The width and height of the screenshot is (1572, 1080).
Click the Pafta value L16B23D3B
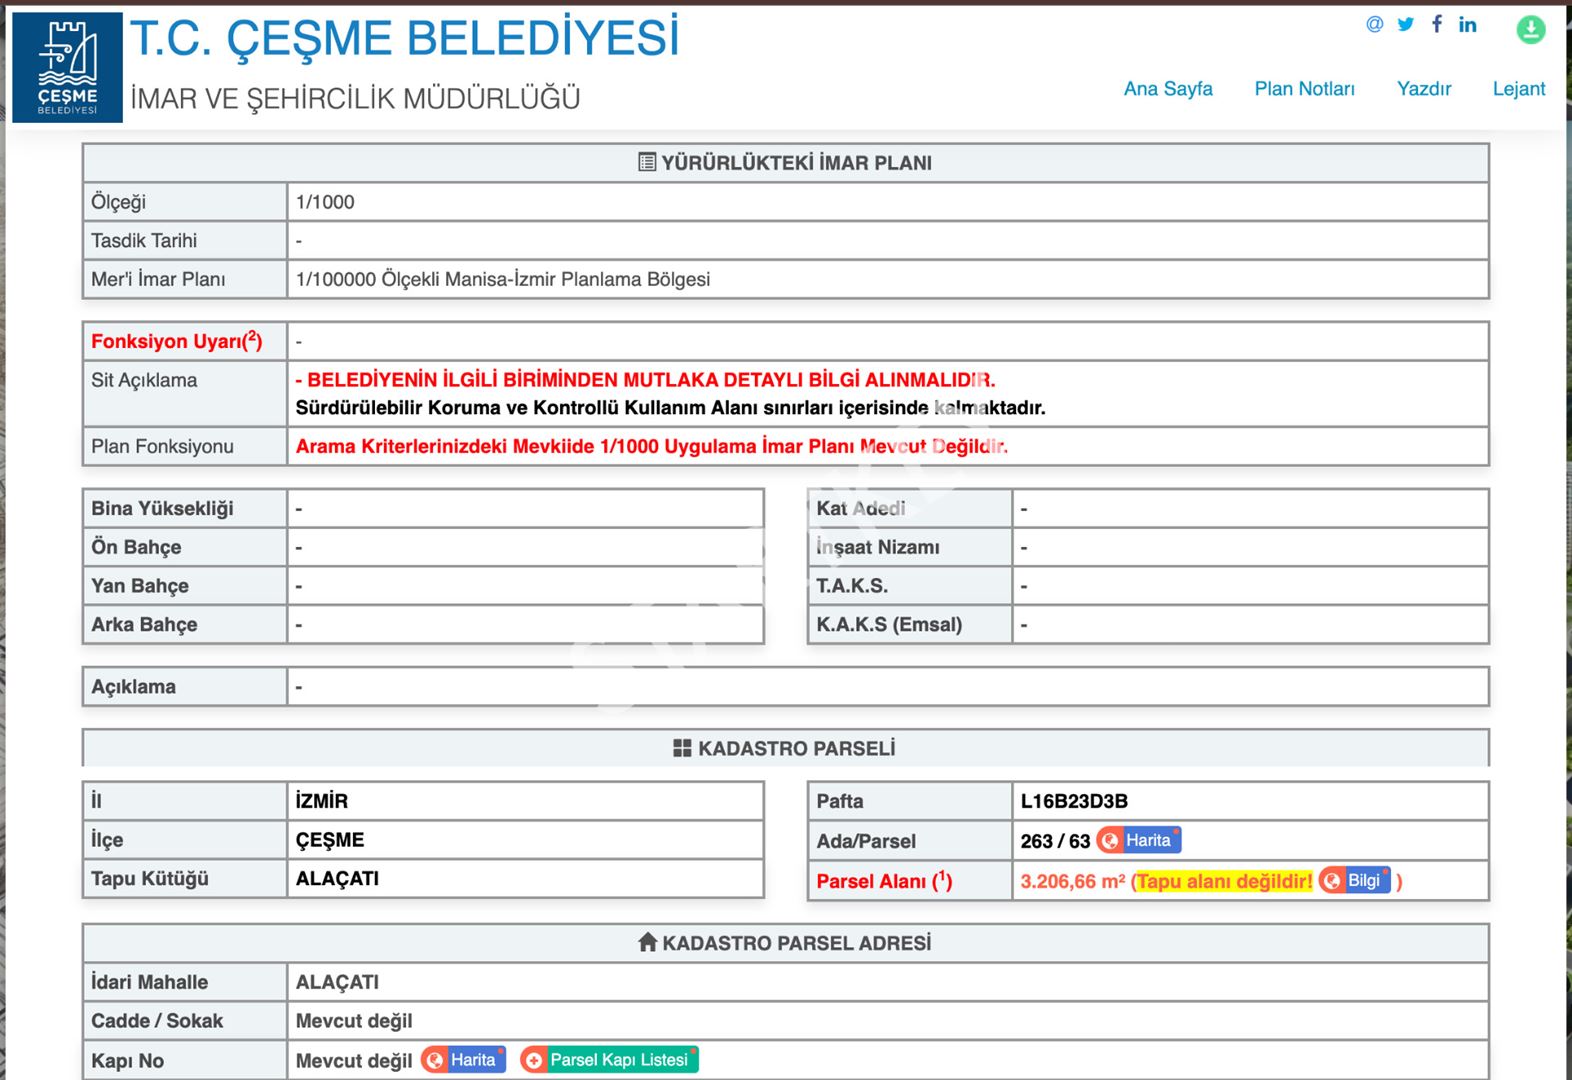1074,801
